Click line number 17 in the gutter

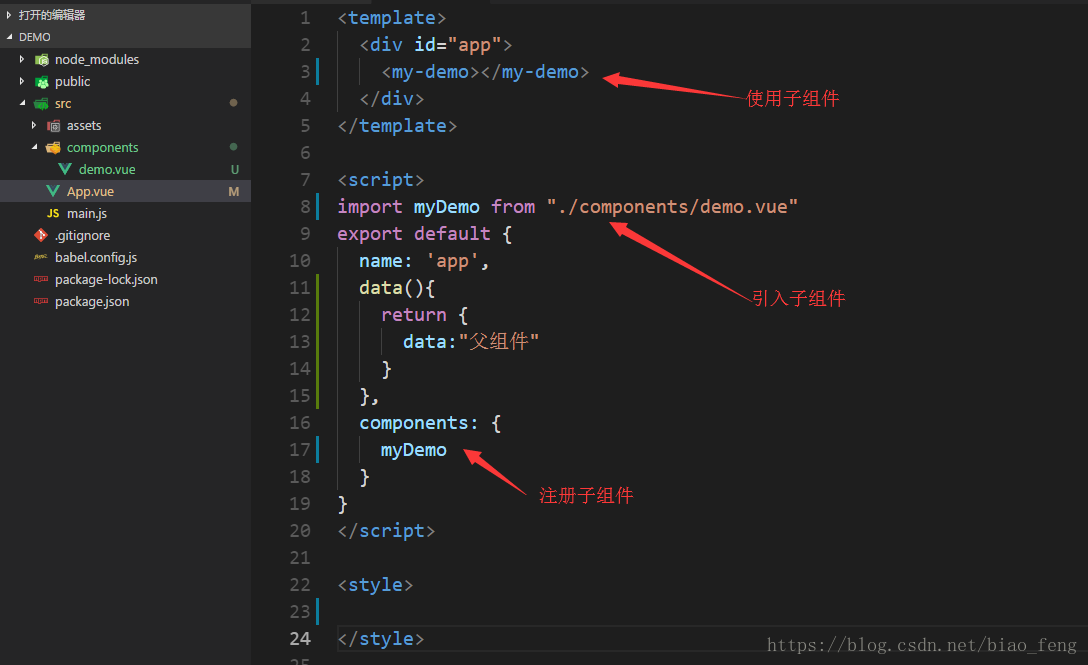pyautogui.click(x=300, y=450)
